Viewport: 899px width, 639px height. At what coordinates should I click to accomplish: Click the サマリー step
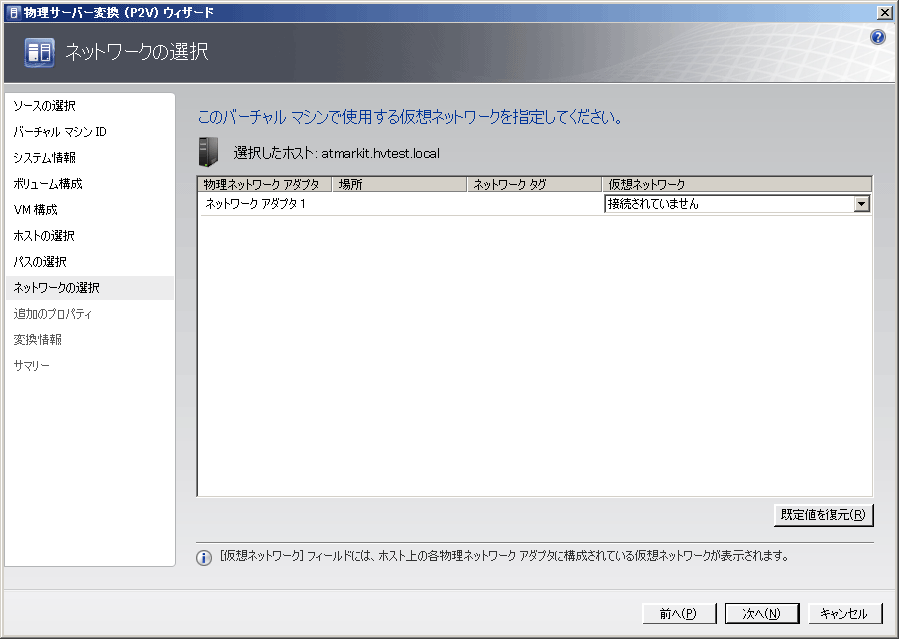[32, 366]
